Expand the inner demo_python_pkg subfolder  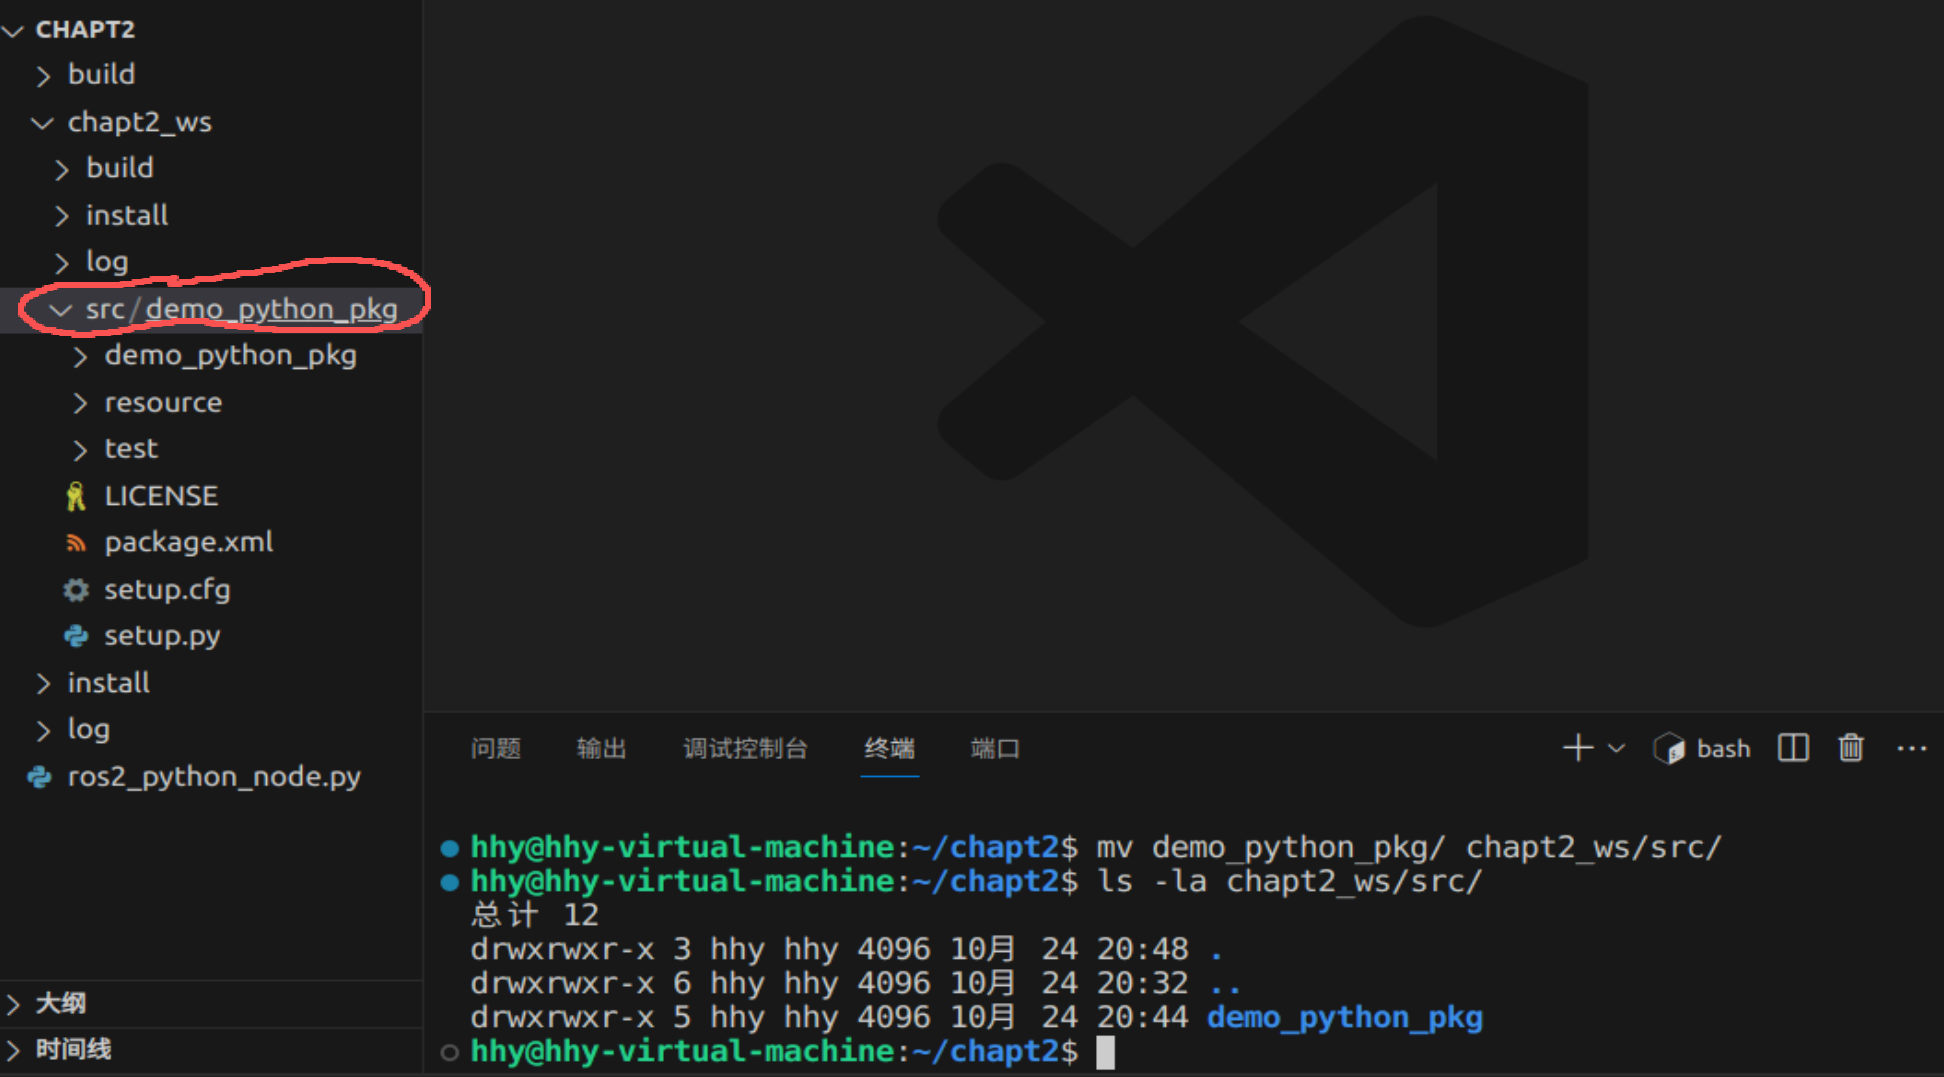(80, 357)
